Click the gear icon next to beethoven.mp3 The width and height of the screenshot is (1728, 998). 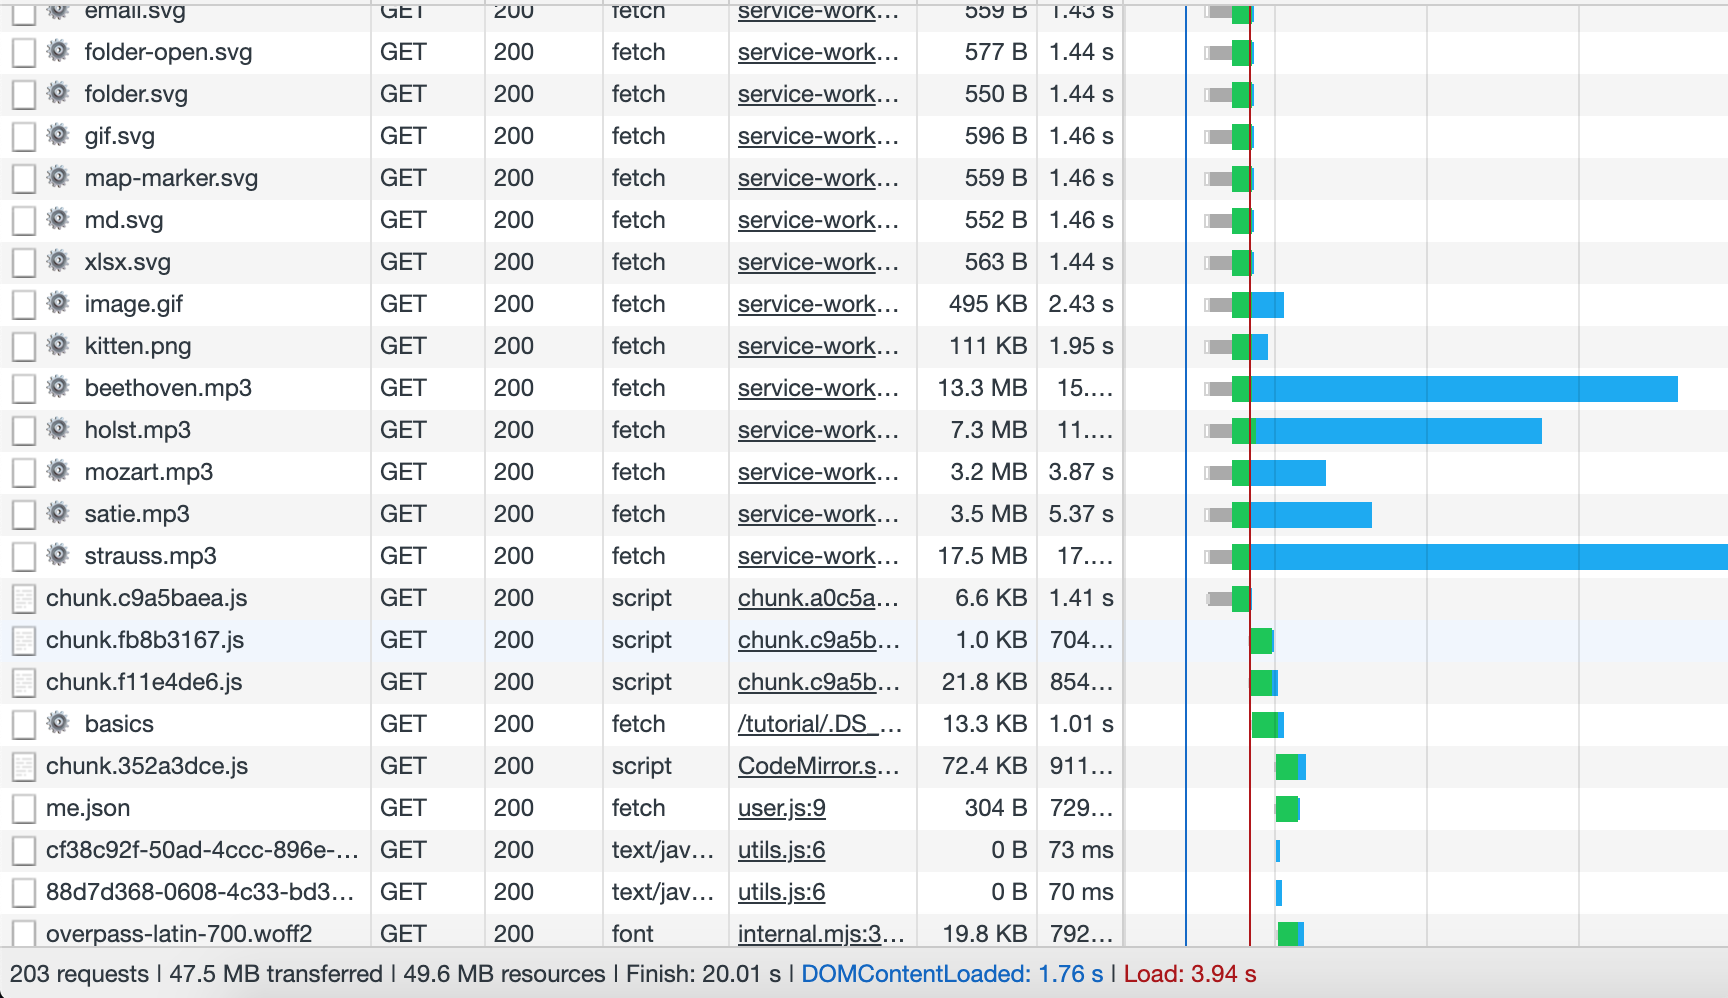click(x=59, y=387)
